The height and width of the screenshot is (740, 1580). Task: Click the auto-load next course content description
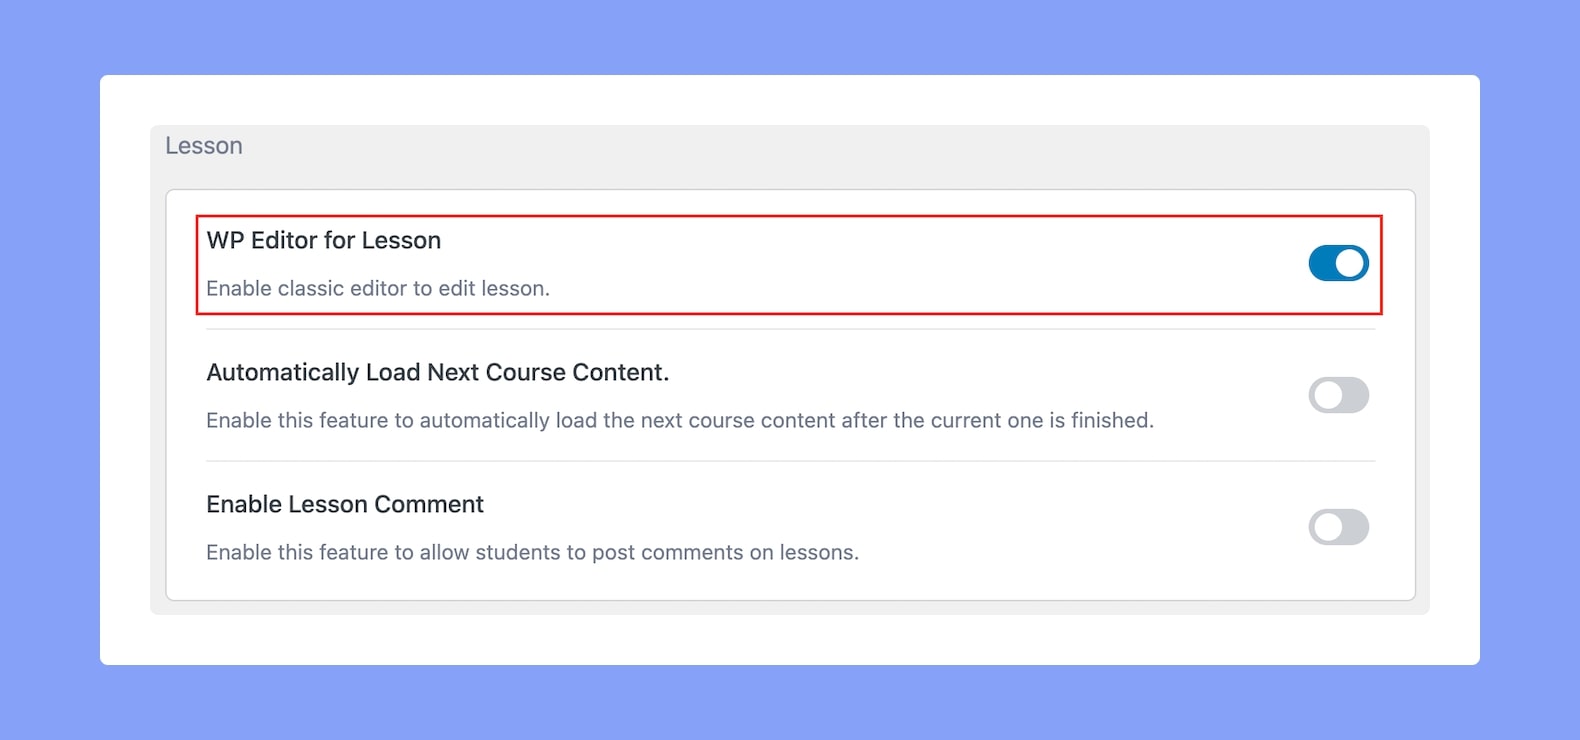click(680, 420)
